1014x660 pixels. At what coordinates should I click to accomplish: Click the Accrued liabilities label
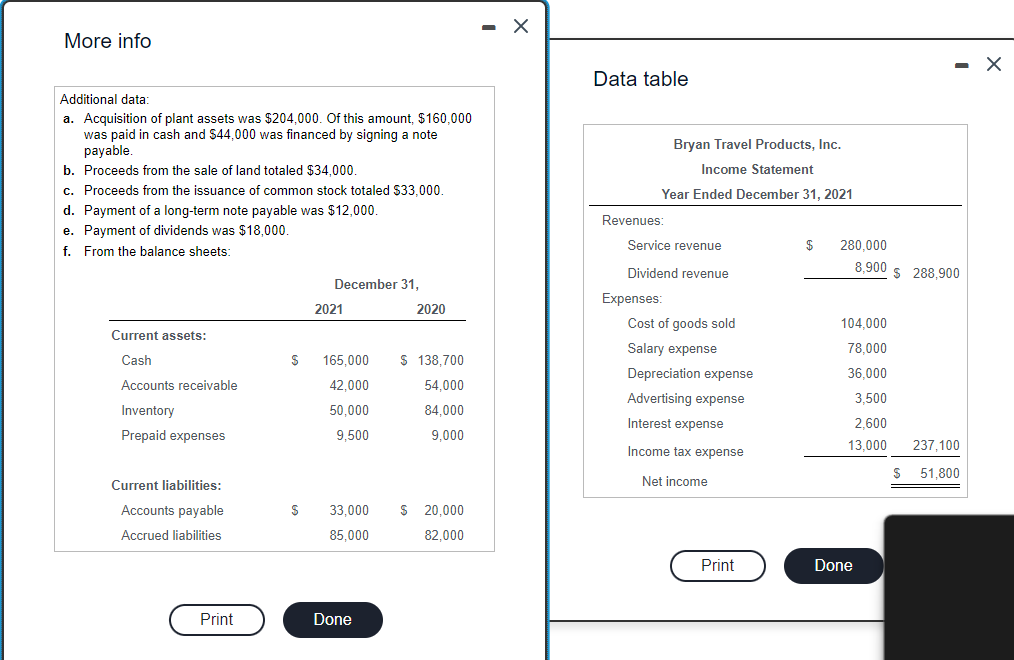(171, 536)
